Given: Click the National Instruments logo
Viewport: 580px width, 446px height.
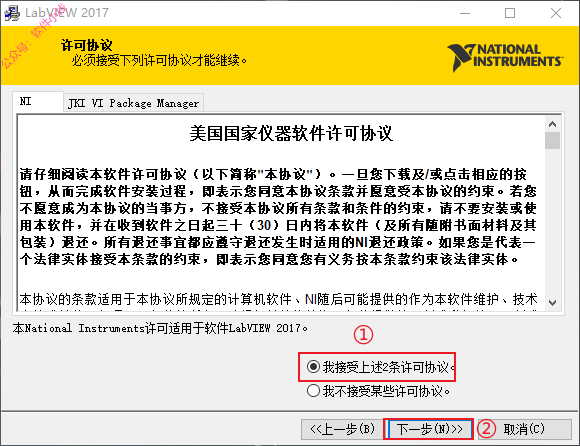Looking at the screenshot, I should 505,57.
